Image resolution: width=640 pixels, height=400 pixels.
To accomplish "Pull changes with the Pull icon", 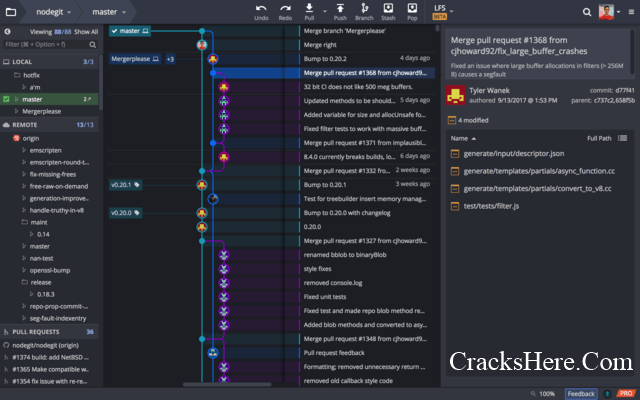I will tap(309, 8).
